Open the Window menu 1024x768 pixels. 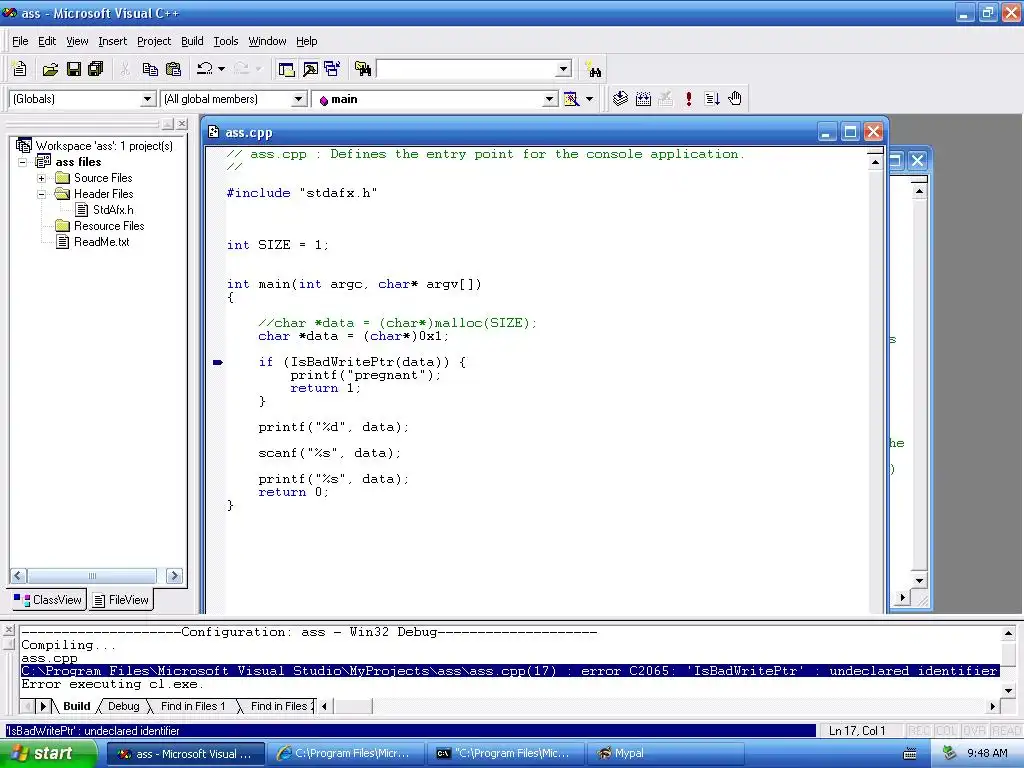(x=267, y=41)
